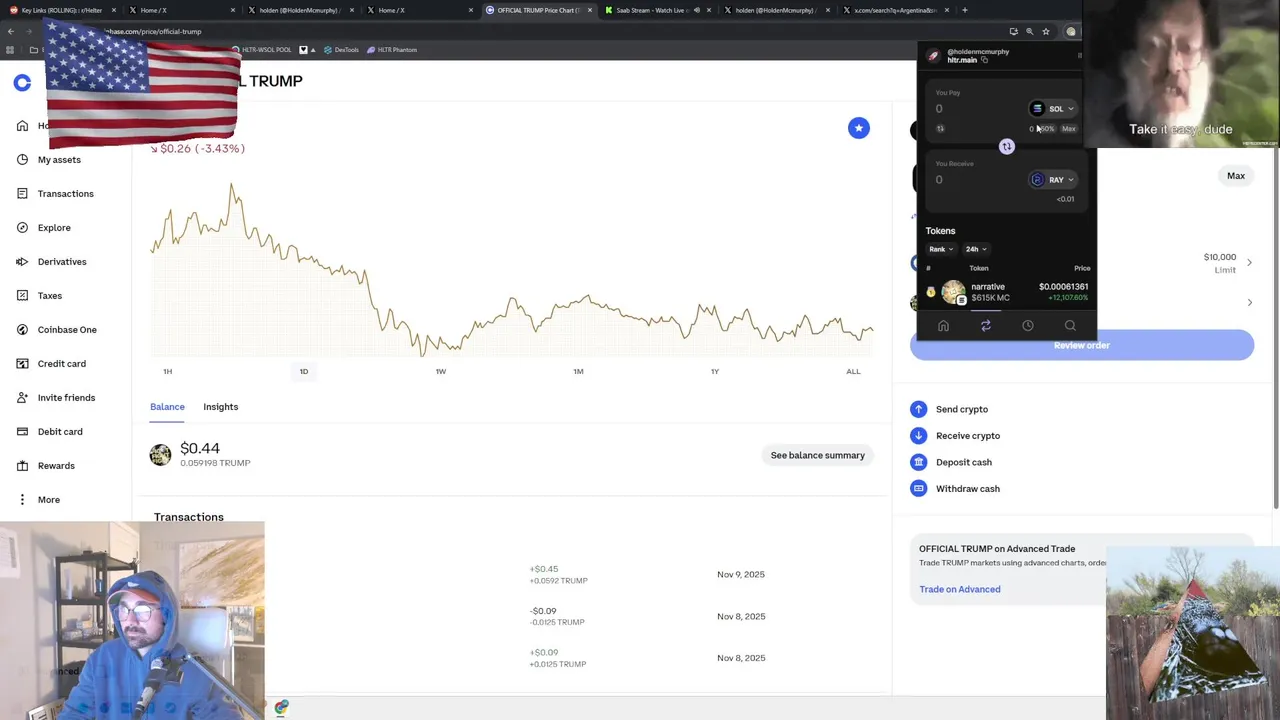Click the Receive crypto icon

918,436
